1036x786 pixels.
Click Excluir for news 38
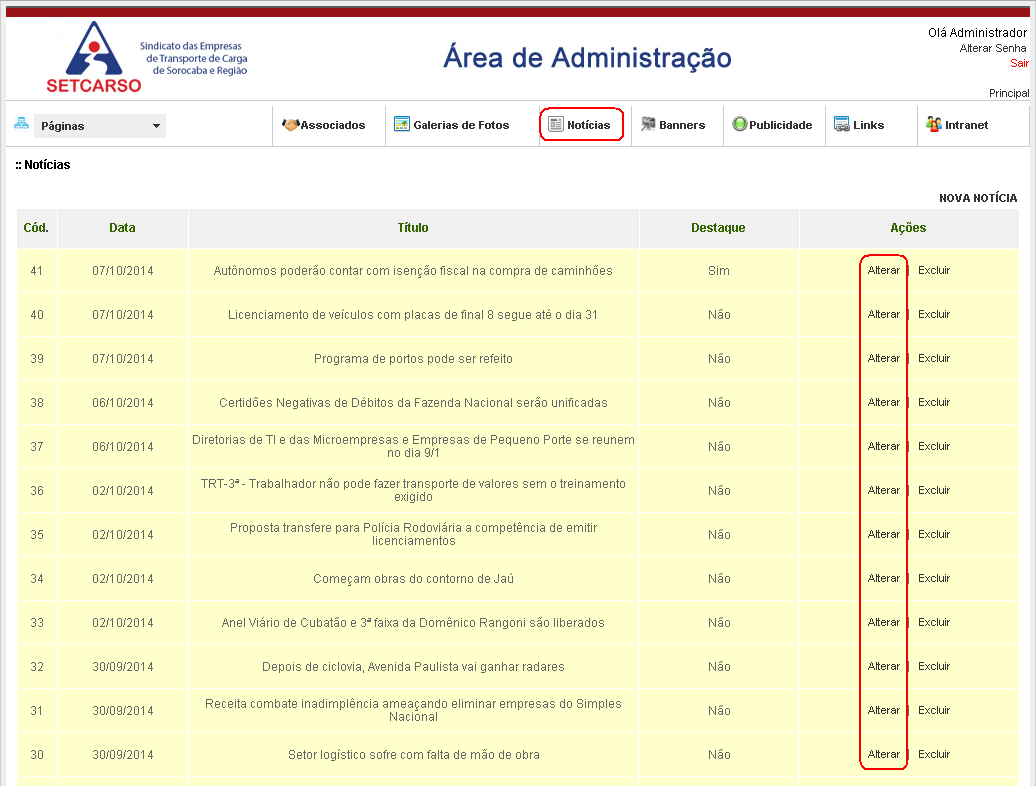934,402
